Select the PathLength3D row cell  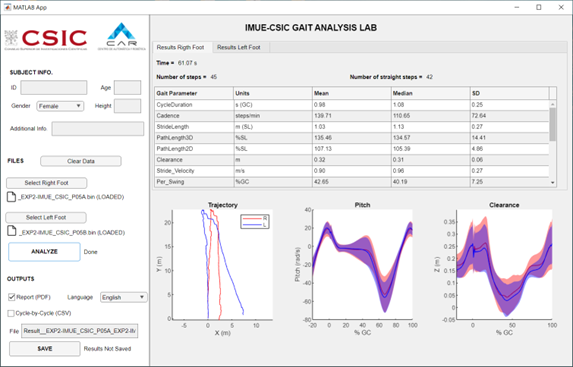[x=194, y=138]
